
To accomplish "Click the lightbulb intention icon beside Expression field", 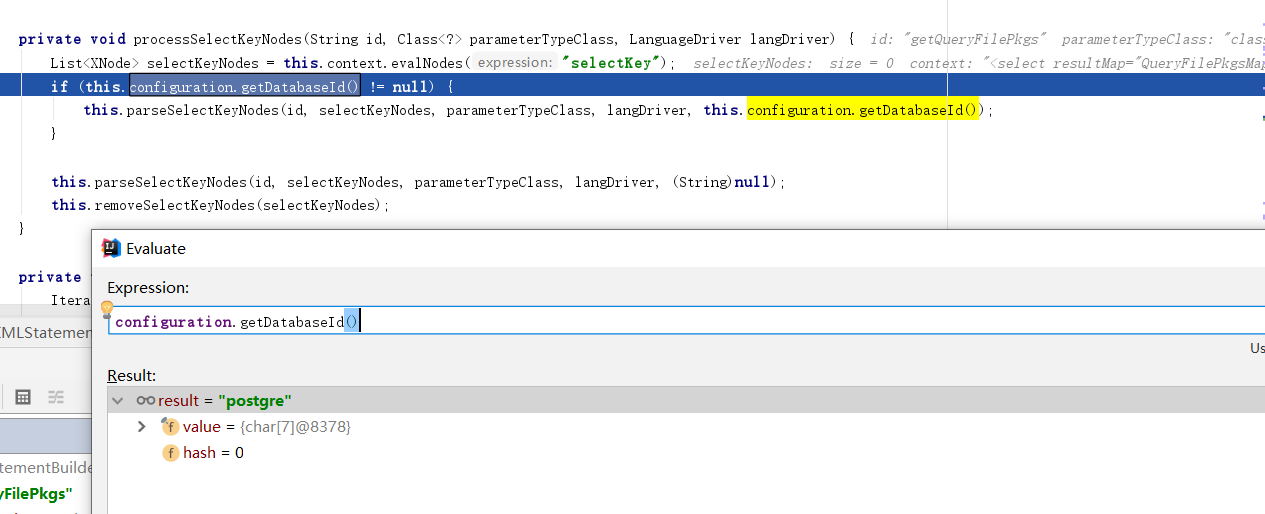I will pos(107,309).
